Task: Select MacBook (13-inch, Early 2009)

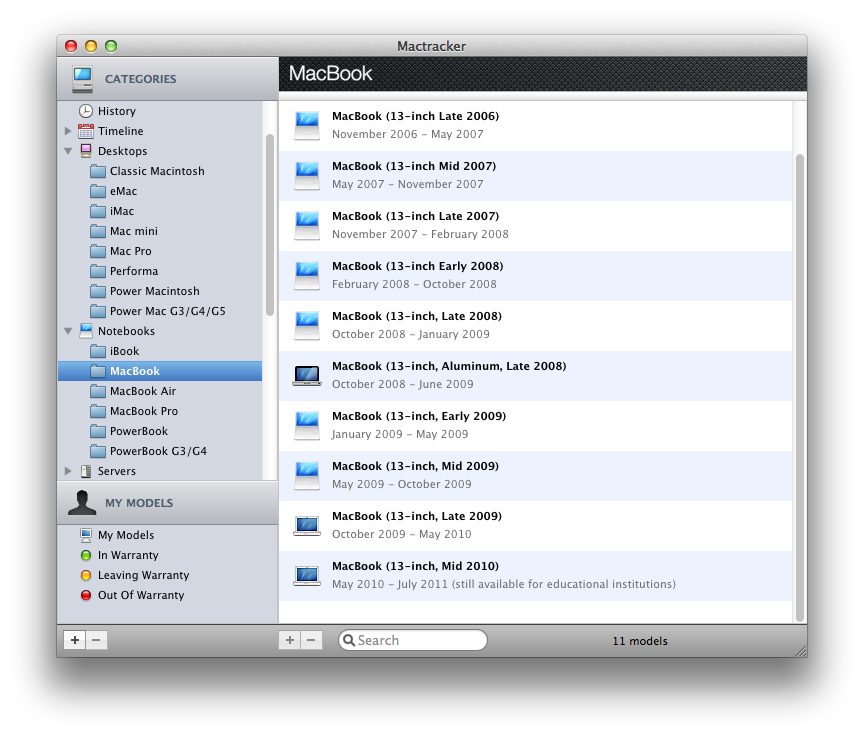Action: tap(536, 426)
